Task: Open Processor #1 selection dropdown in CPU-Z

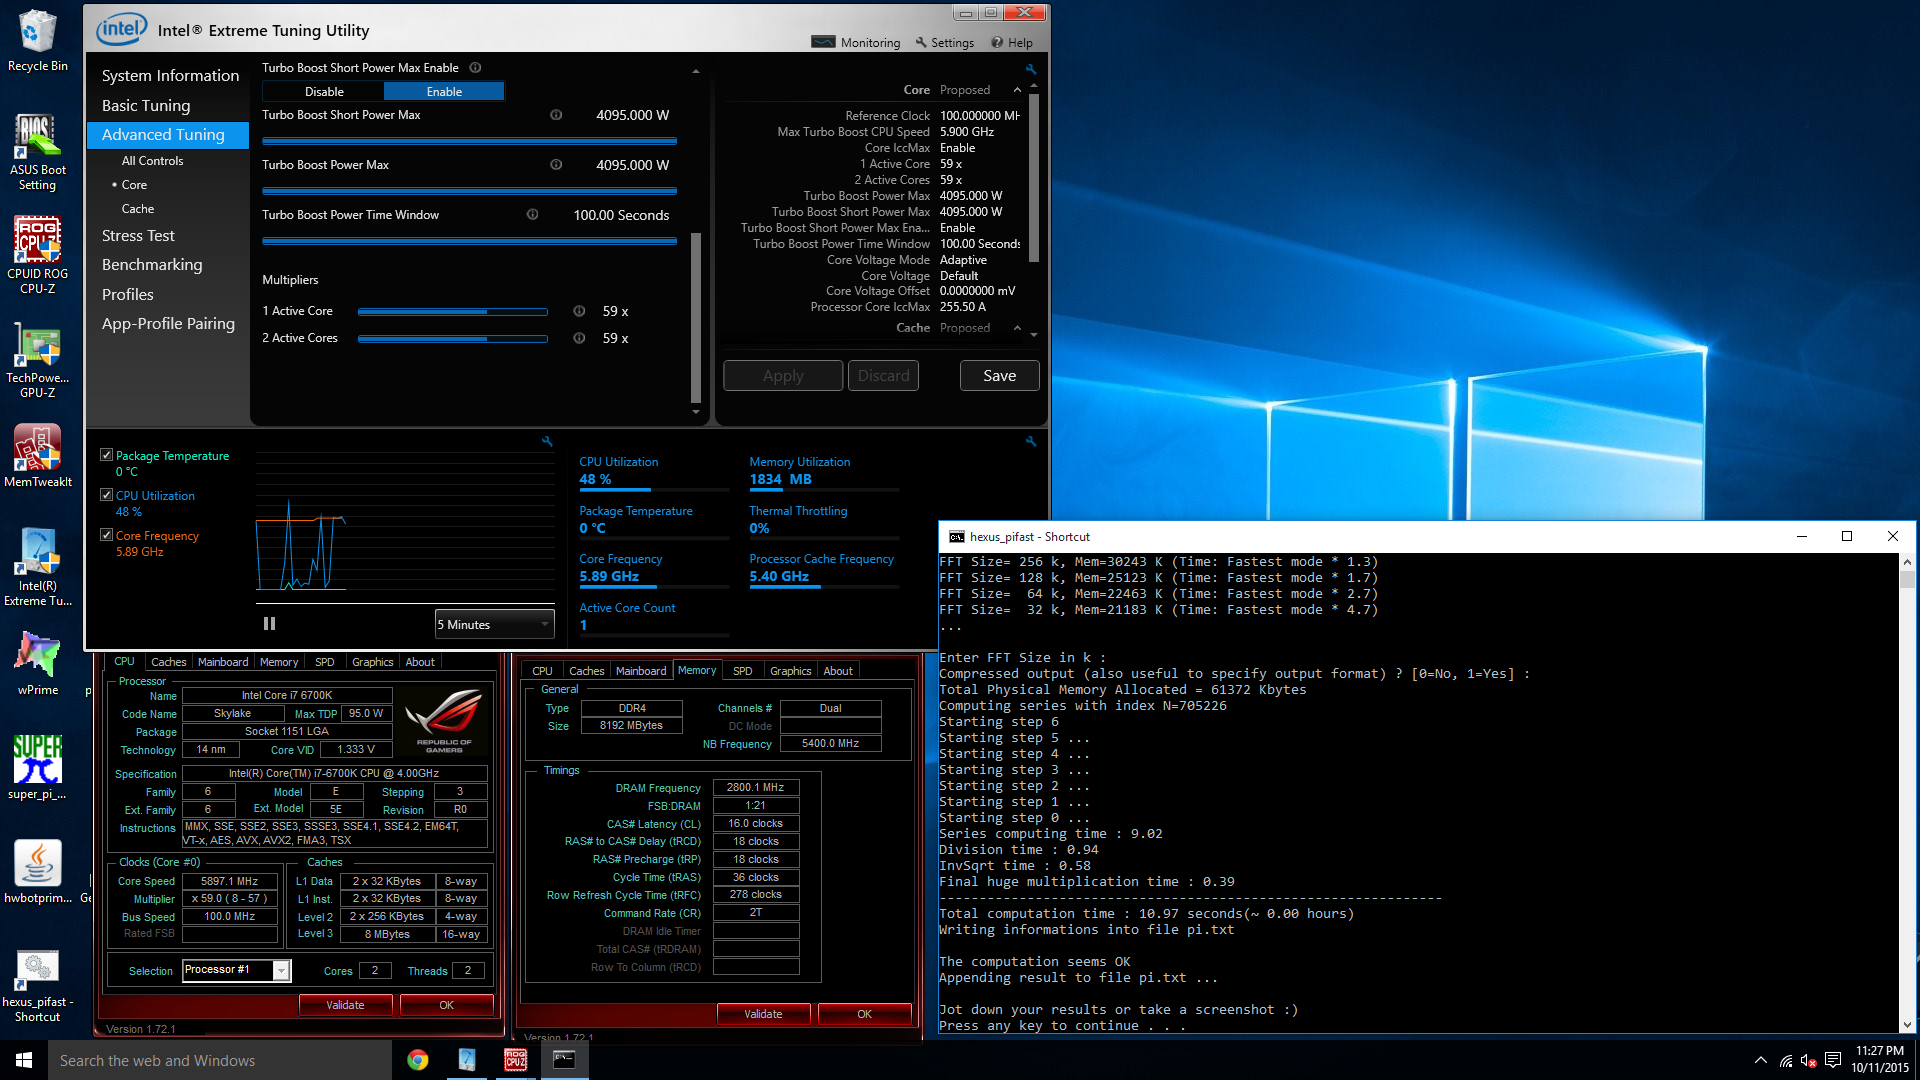Action: pyautogui.click(x=237, y=970)
